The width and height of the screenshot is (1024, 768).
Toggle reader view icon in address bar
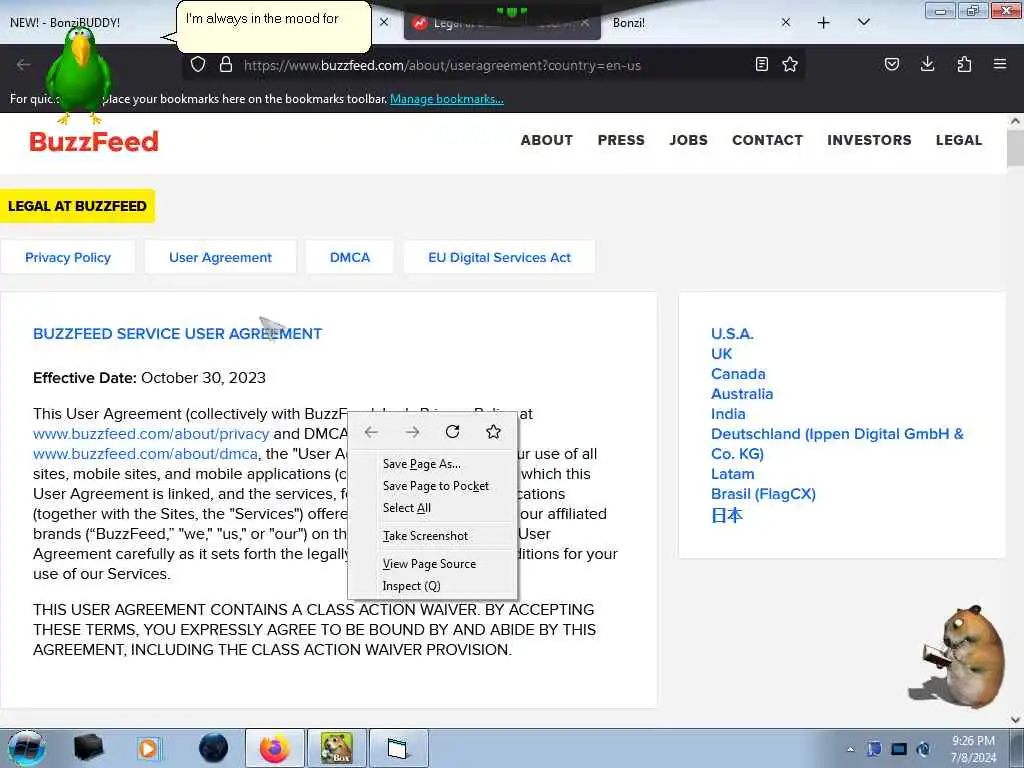761,64
